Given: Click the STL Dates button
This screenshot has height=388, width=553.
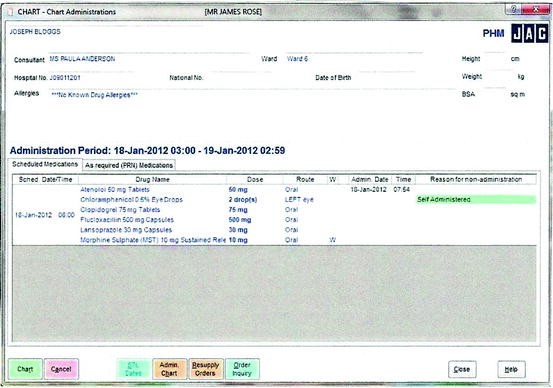Looking at the screenshot, I should coord(133,369).
